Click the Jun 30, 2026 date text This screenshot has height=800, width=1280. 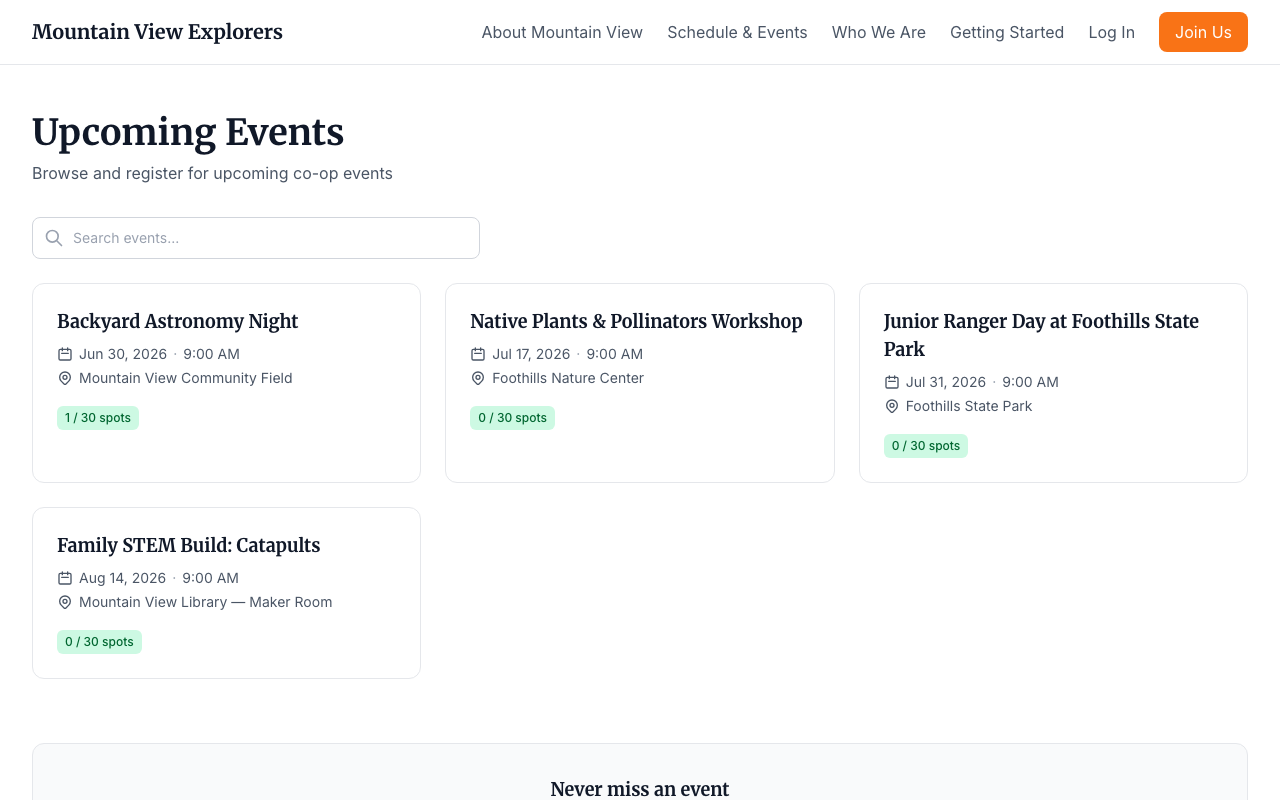tap(123, 354)
